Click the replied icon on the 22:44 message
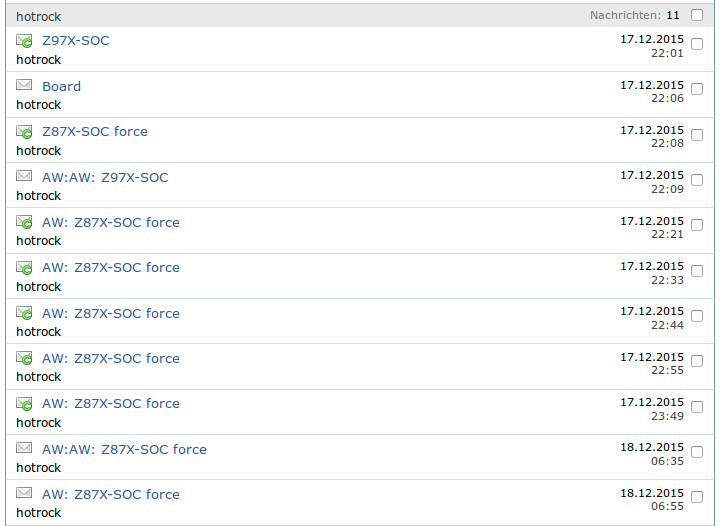Viewport: 727px width, 526px height. tap(24, 313)
